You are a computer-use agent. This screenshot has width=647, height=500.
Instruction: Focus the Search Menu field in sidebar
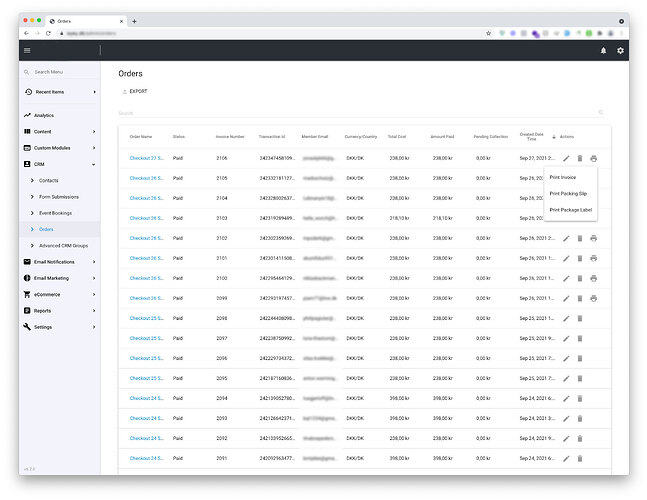click(x=60, y=72)
